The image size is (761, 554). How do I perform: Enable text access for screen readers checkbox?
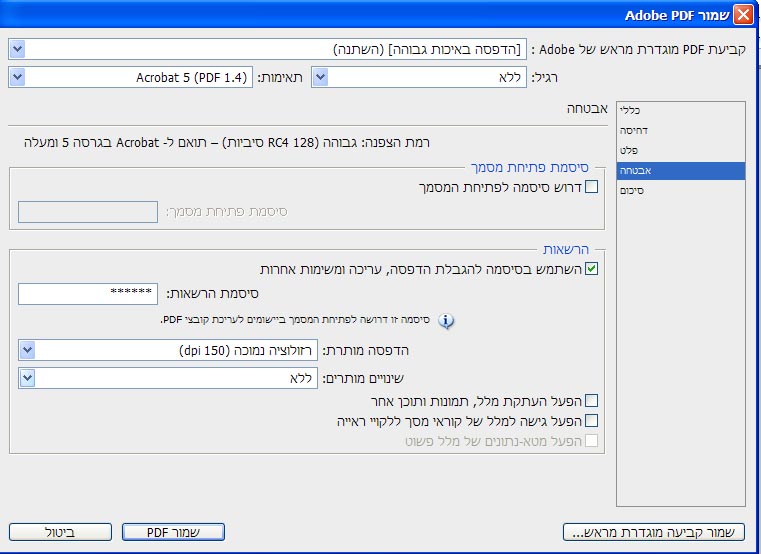(x=591, y=420)
